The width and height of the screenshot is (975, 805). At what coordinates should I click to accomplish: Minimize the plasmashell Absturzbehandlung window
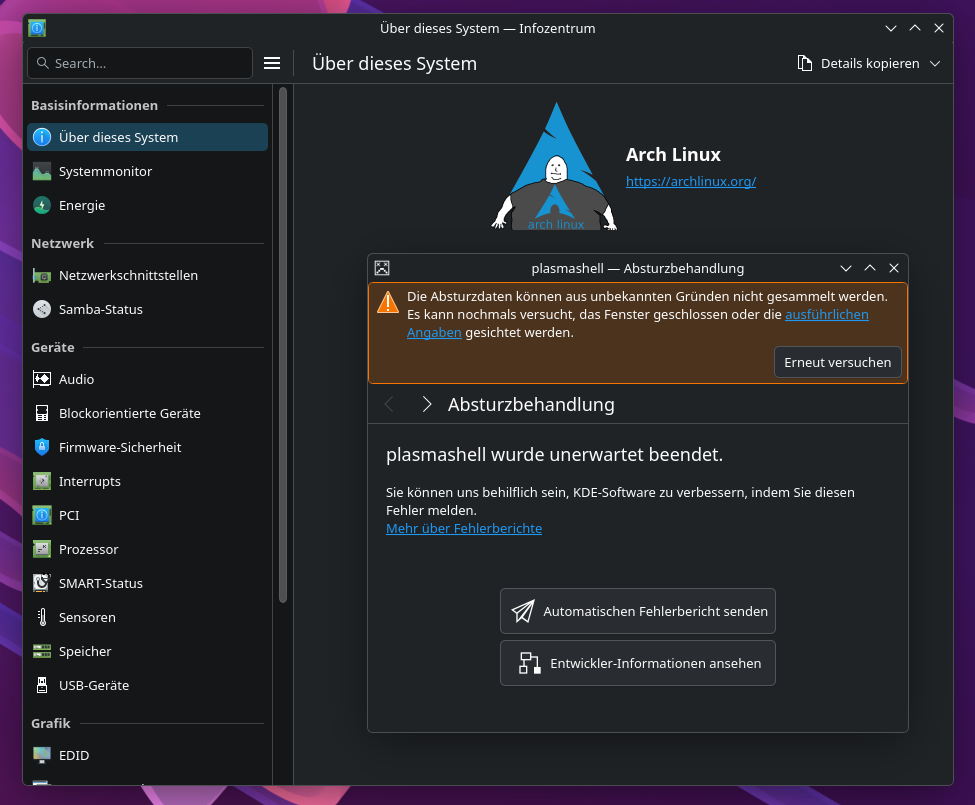[x=846, y=269]
